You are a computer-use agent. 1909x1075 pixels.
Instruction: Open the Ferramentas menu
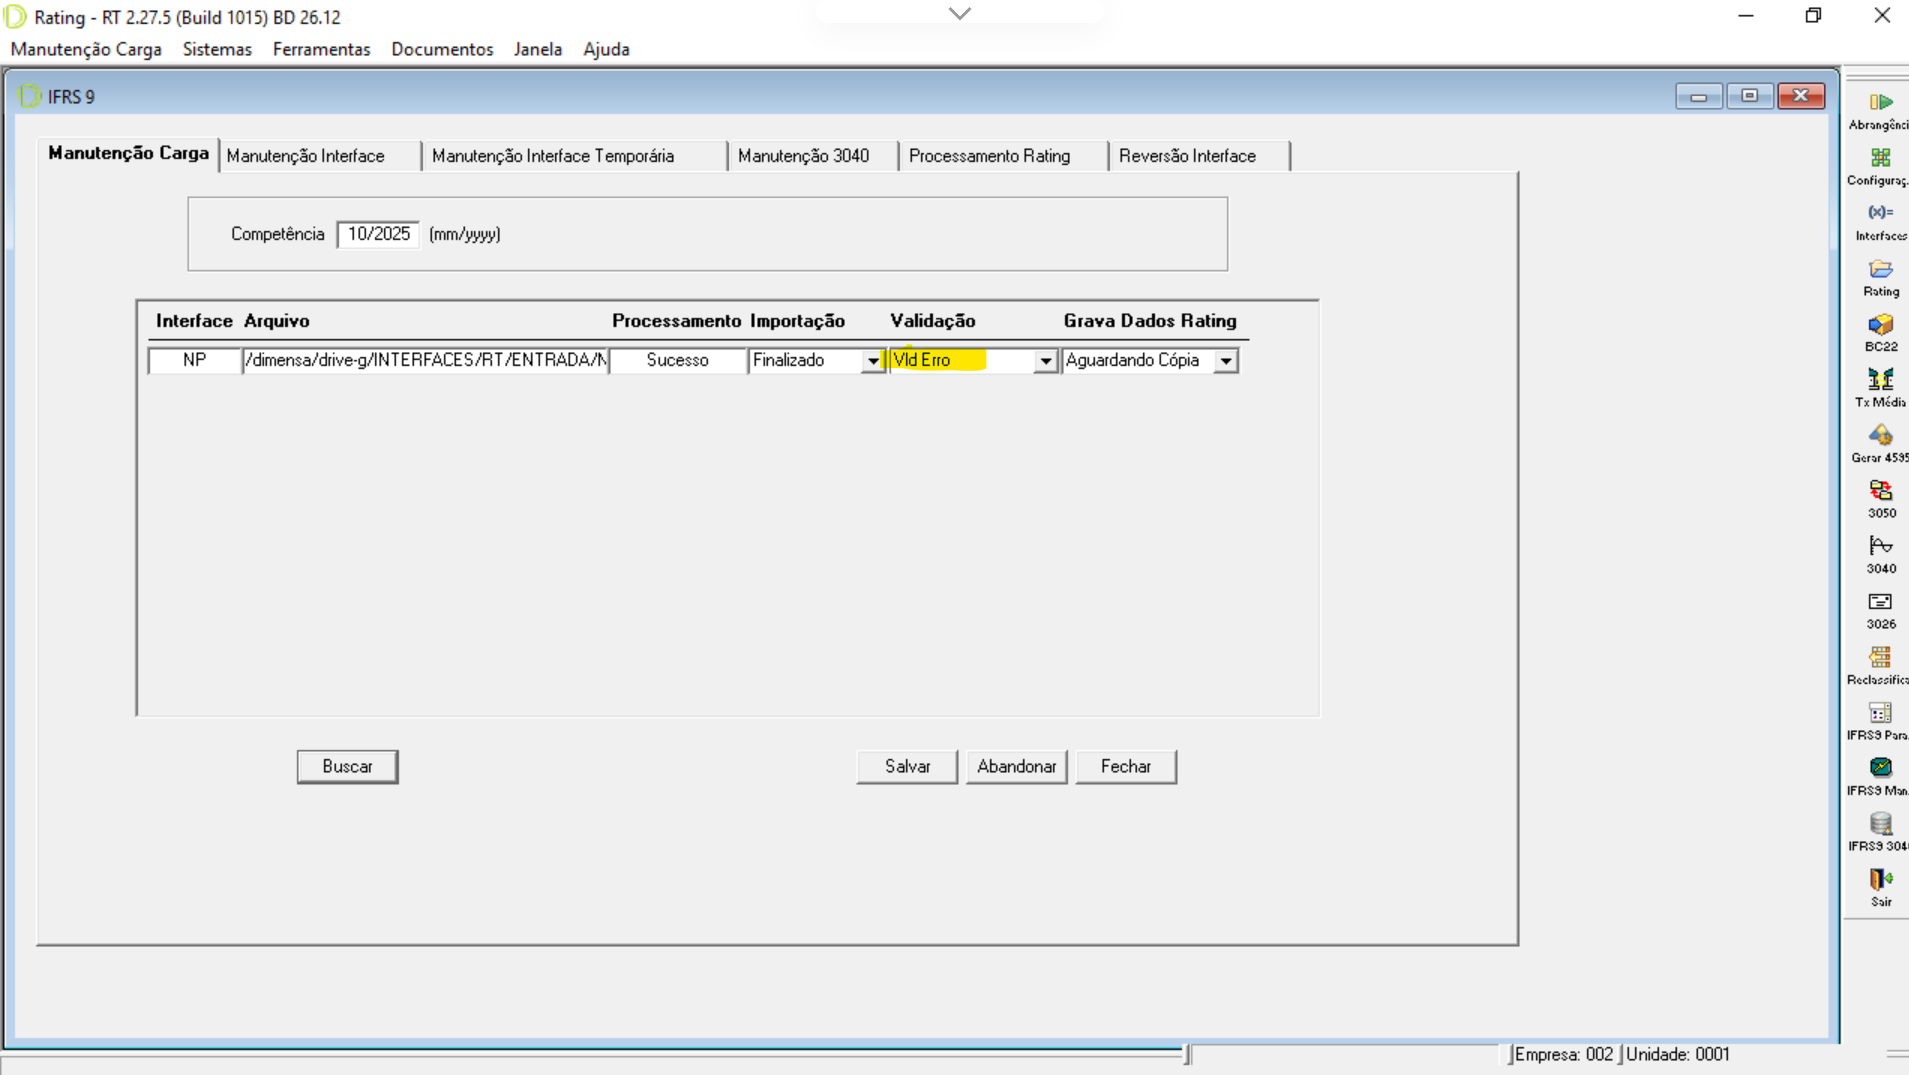pyautogui.click(x=321, y=49)
